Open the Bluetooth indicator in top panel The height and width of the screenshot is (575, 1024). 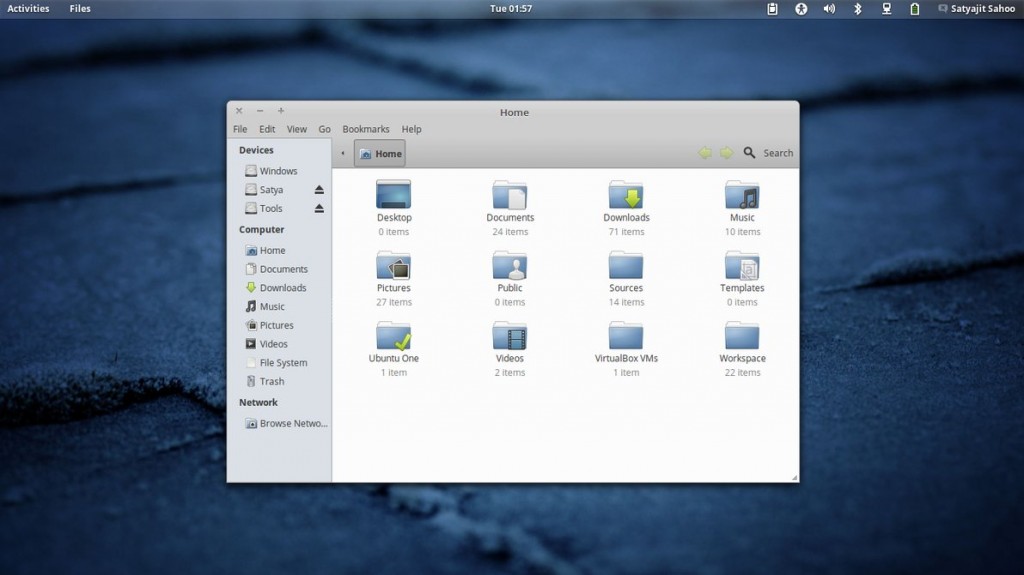click(858, 8)
